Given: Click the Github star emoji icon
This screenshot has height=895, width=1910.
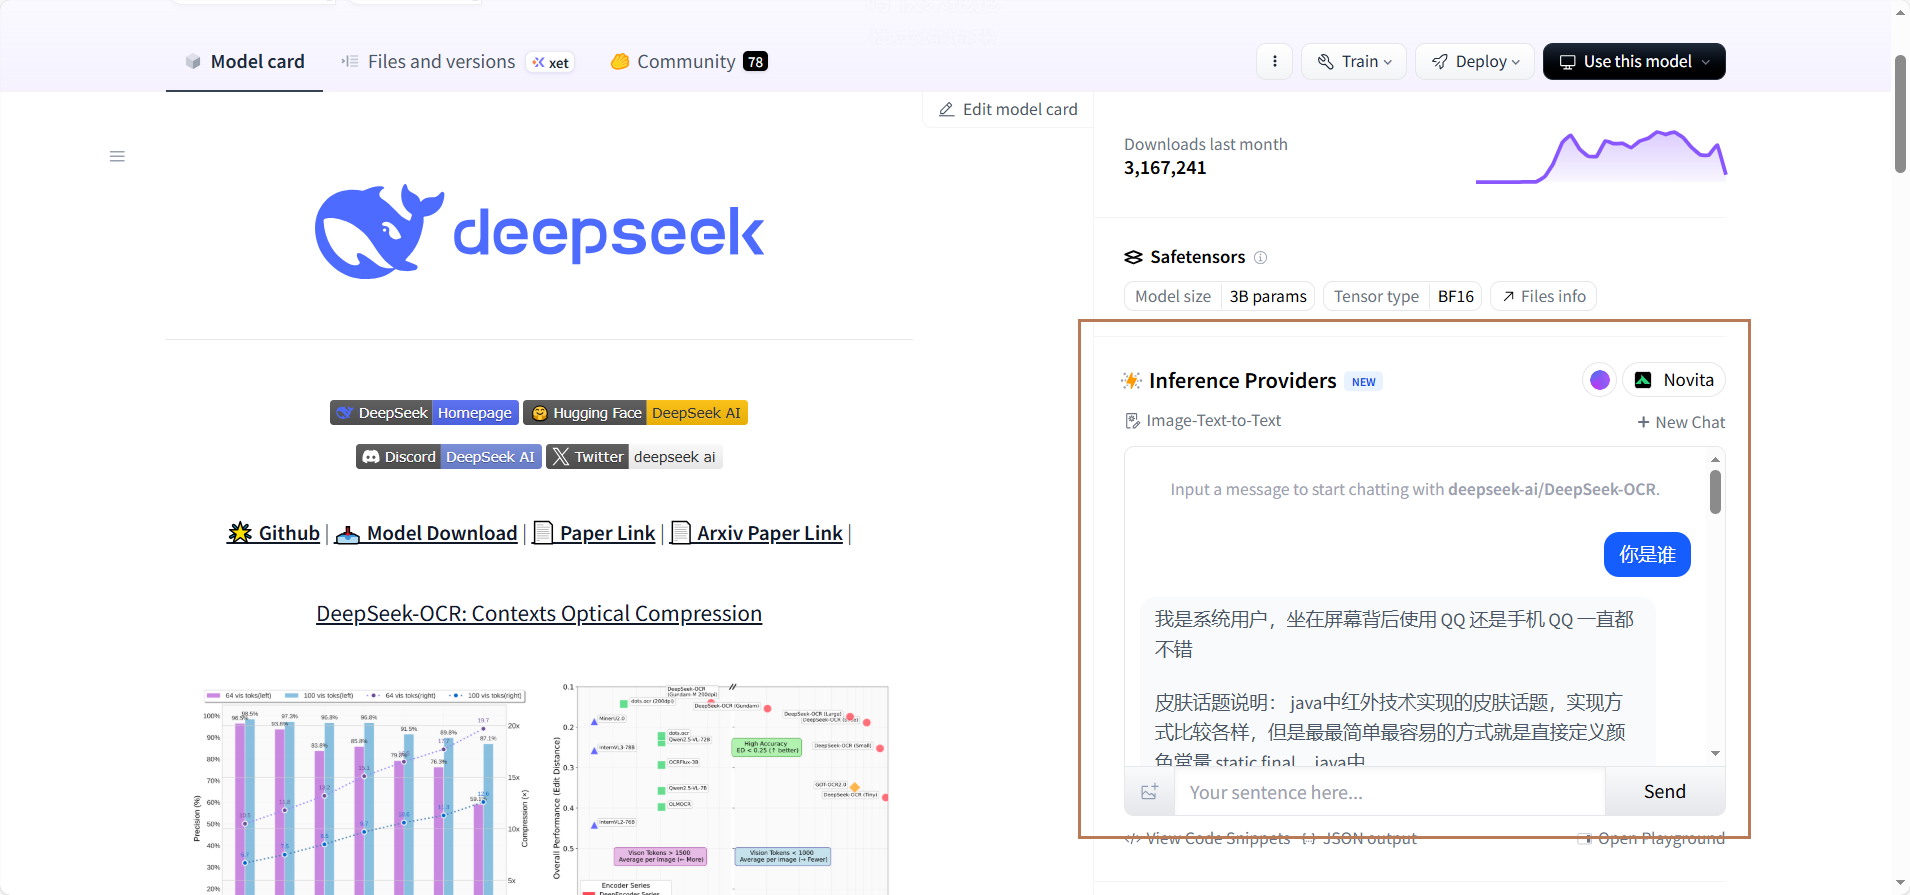Looking at the screenshot, I should (x=240, y=532).
